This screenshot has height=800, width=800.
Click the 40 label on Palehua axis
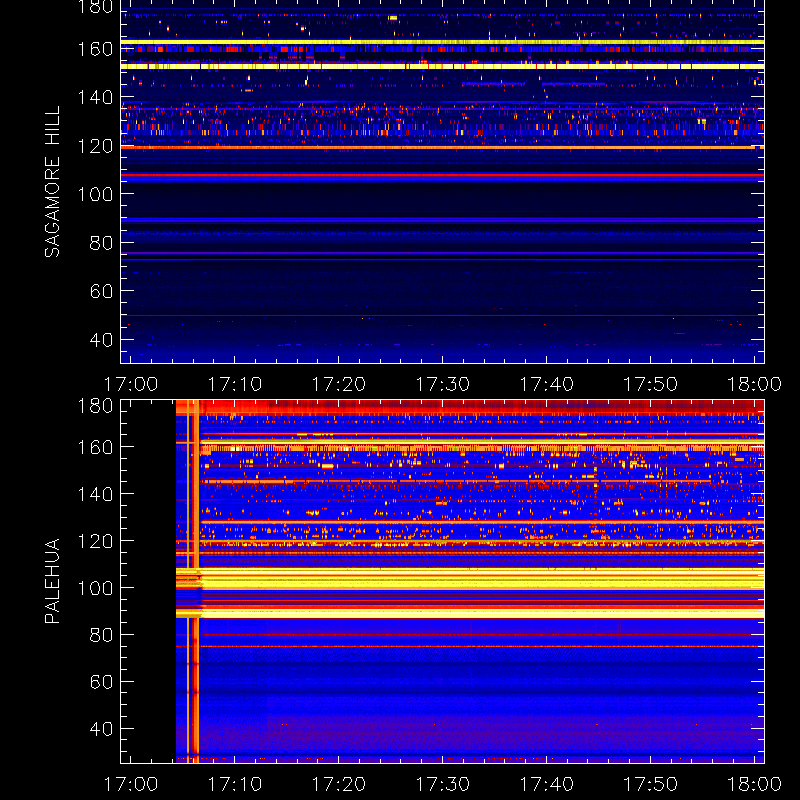pyautogui.click(x=101, y=729)
